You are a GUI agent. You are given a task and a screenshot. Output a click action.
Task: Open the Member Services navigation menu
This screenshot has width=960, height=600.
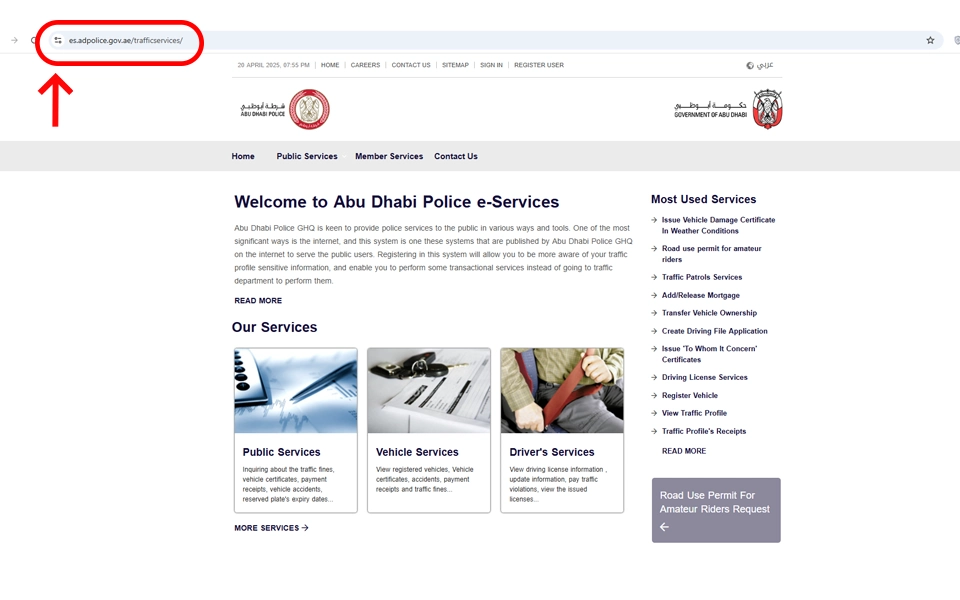[x=389, y=156]
